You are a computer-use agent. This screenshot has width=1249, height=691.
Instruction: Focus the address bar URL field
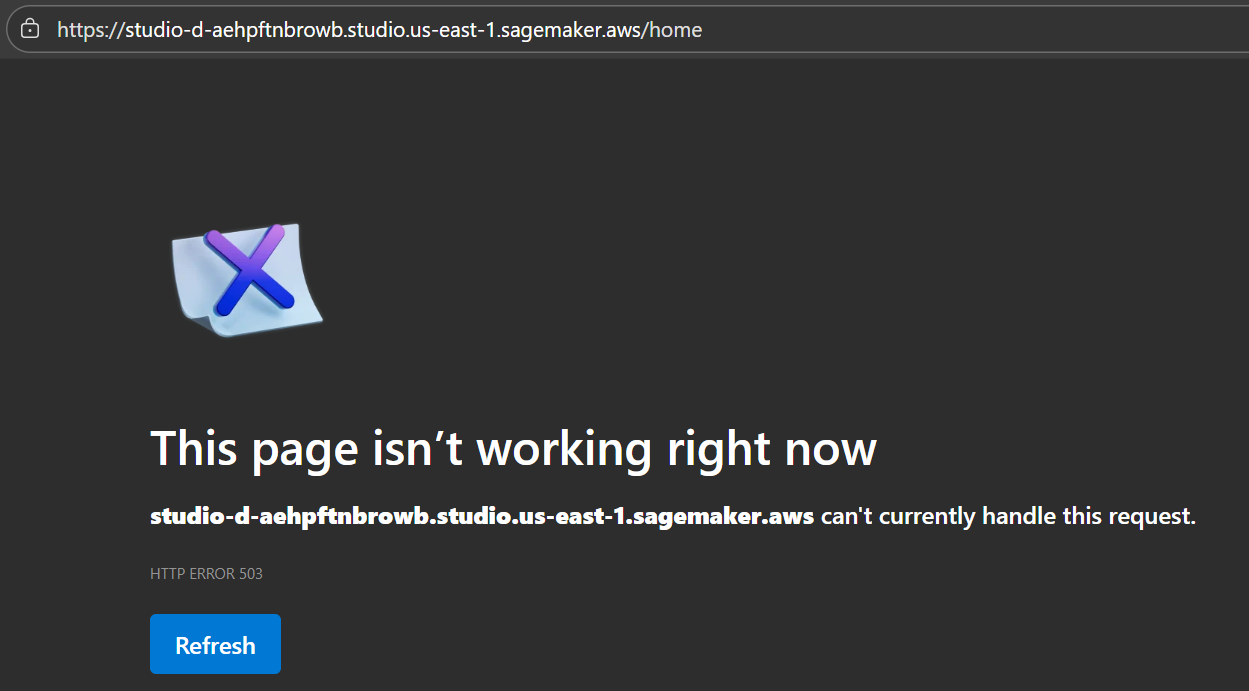click(x=640, y=29)
